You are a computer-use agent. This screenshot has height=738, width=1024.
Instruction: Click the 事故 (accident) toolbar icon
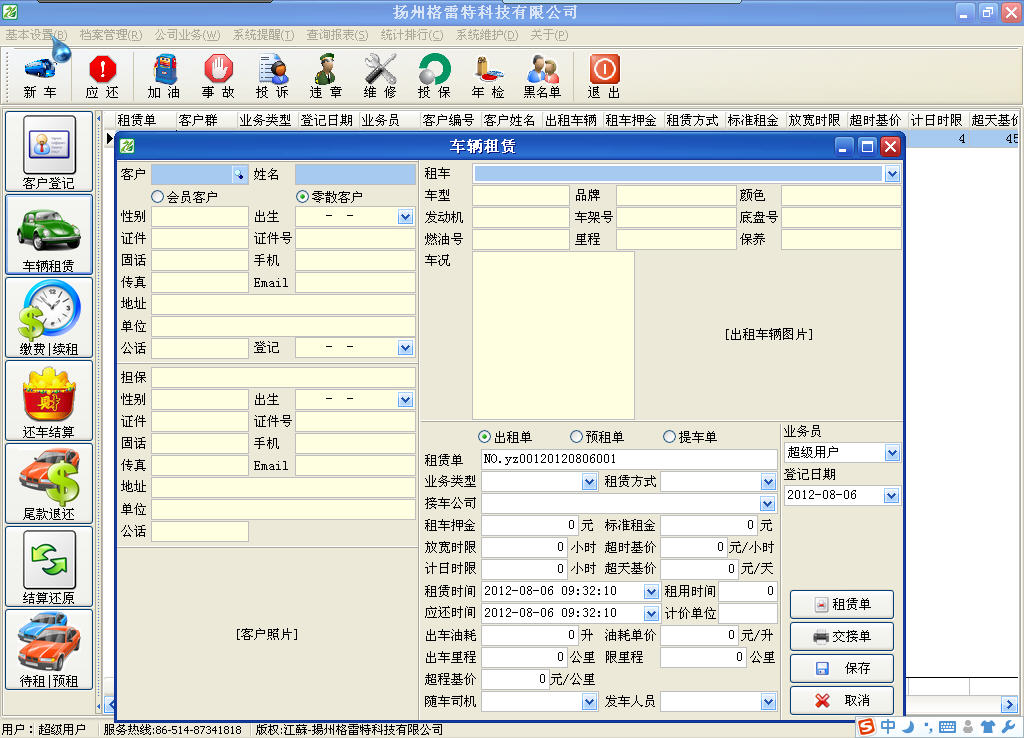click(218, 76)
